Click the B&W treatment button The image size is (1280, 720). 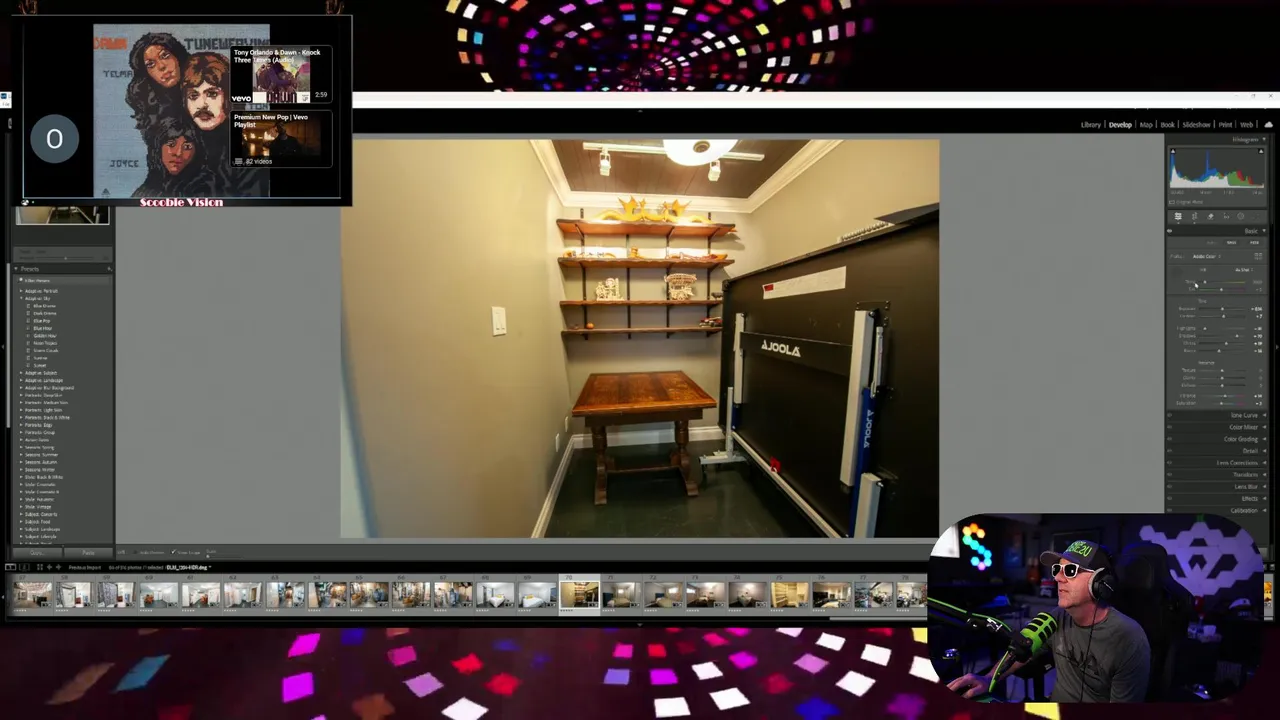tap(1231, 242)
